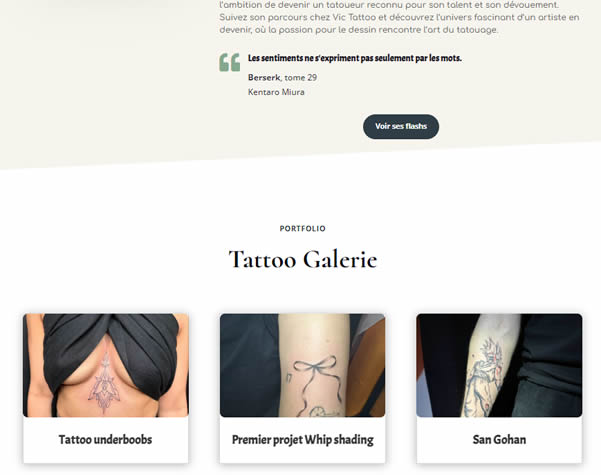Click the sternum tattoo in first photo

(104, 385)
